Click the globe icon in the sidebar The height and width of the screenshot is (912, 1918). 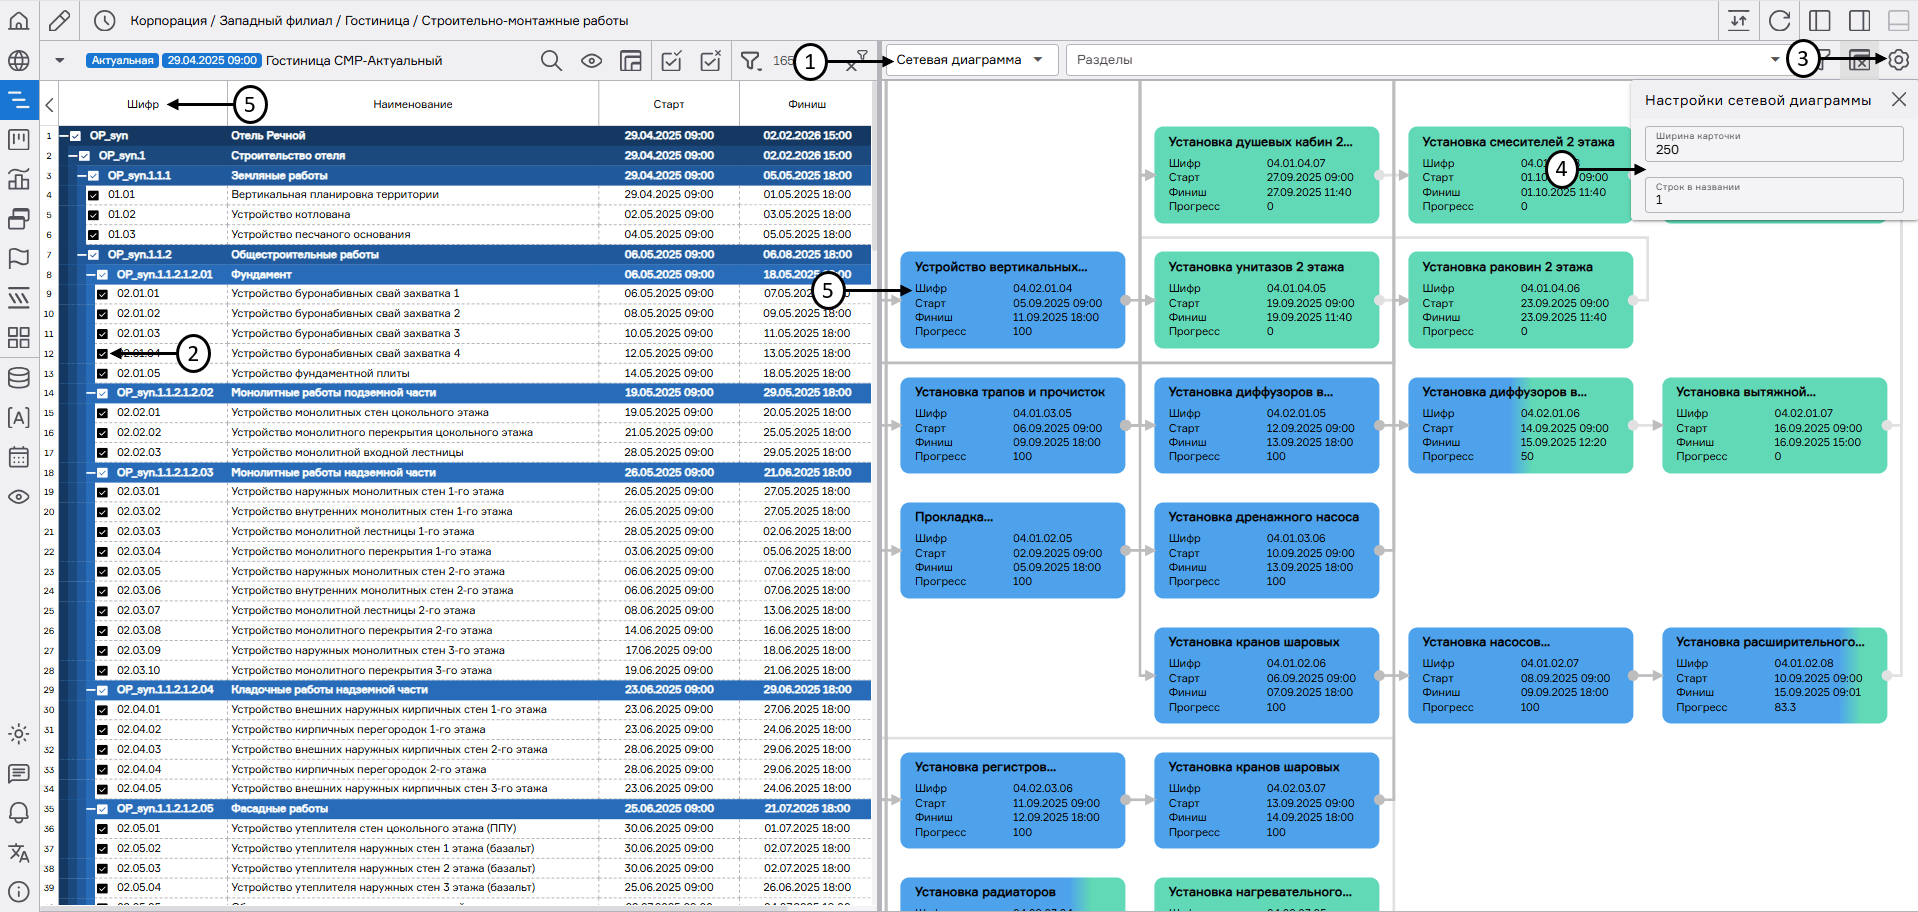coord(19,61)
